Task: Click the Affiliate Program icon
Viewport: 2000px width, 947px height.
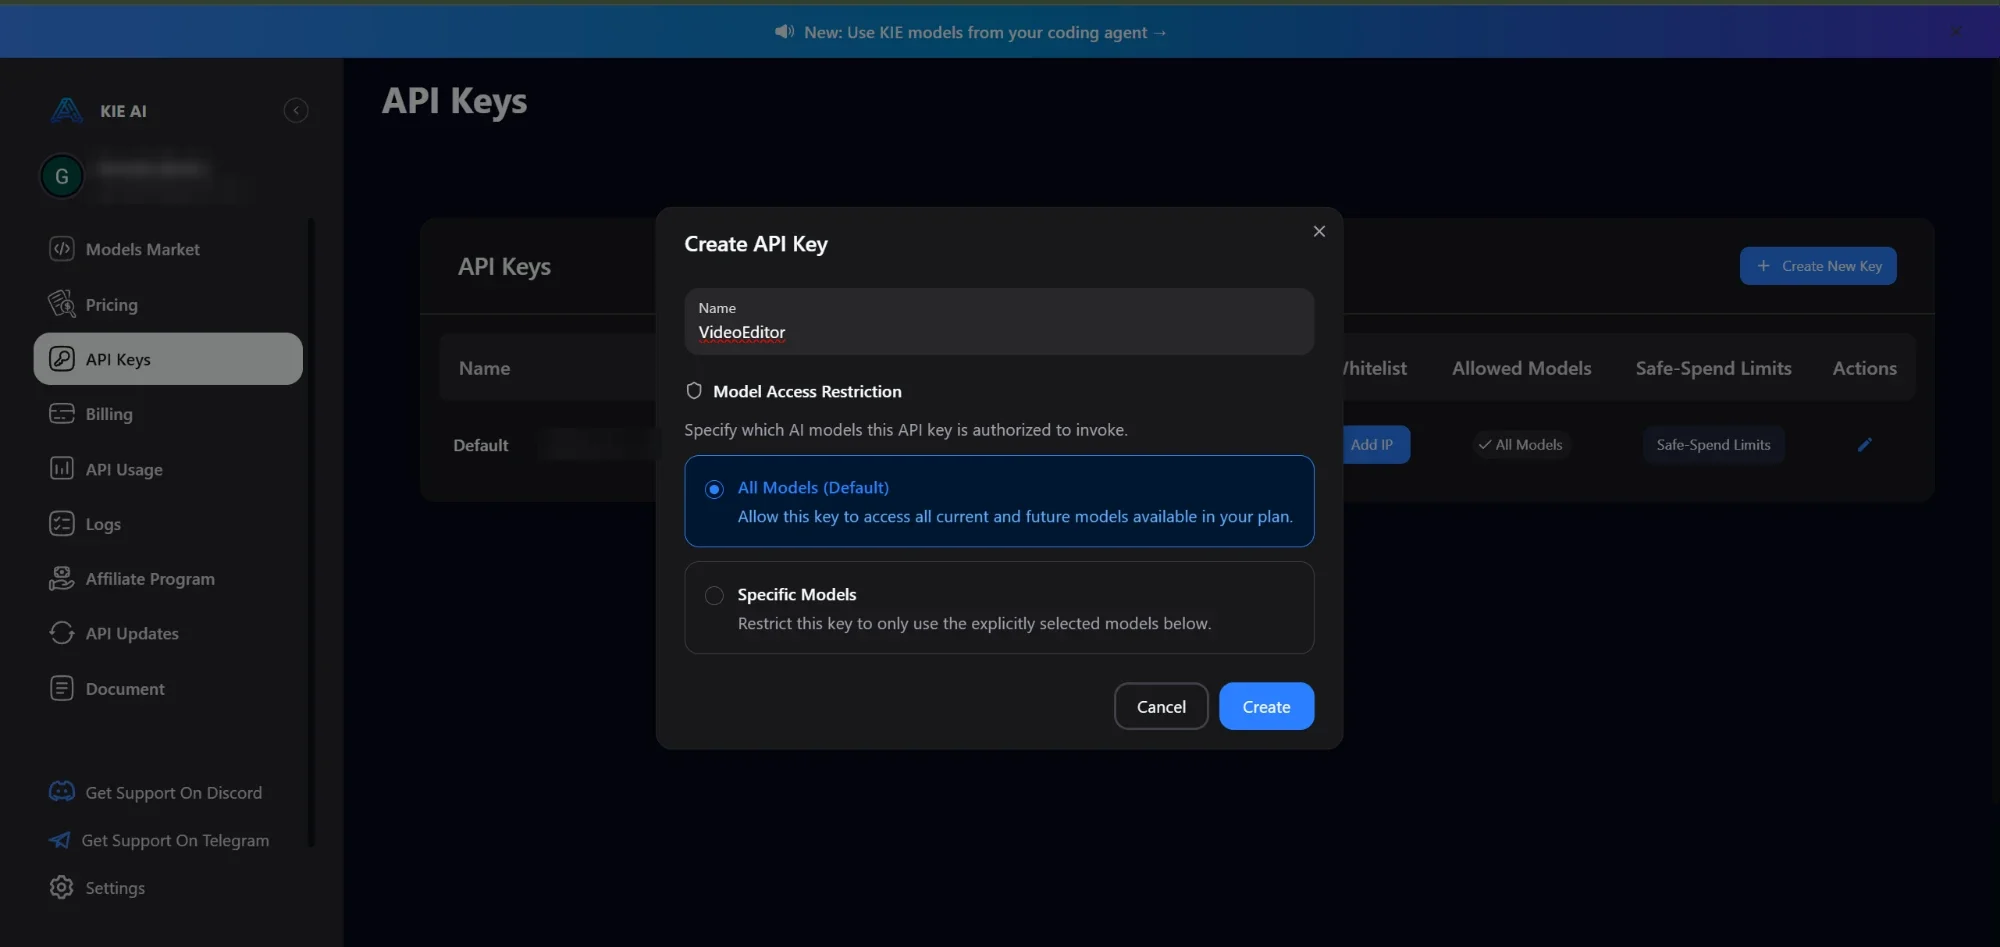Action: click(x=62, y=579)
